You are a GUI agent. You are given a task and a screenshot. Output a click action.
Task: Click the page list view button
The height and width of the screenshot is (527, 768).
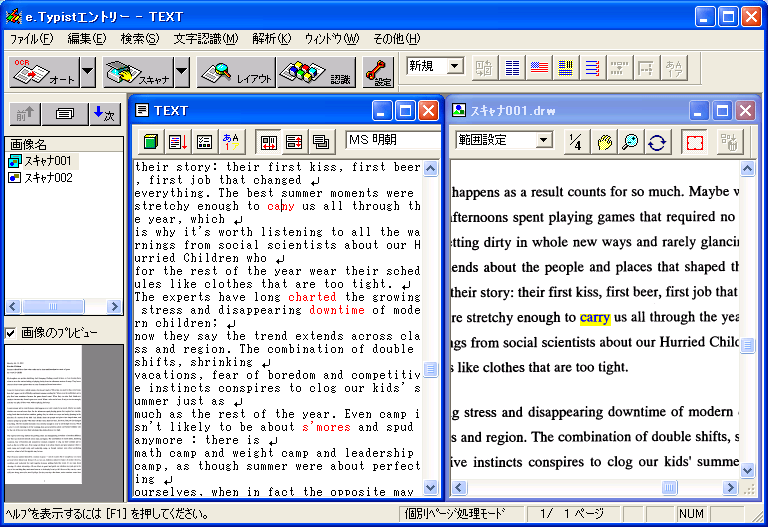[65, 114]
